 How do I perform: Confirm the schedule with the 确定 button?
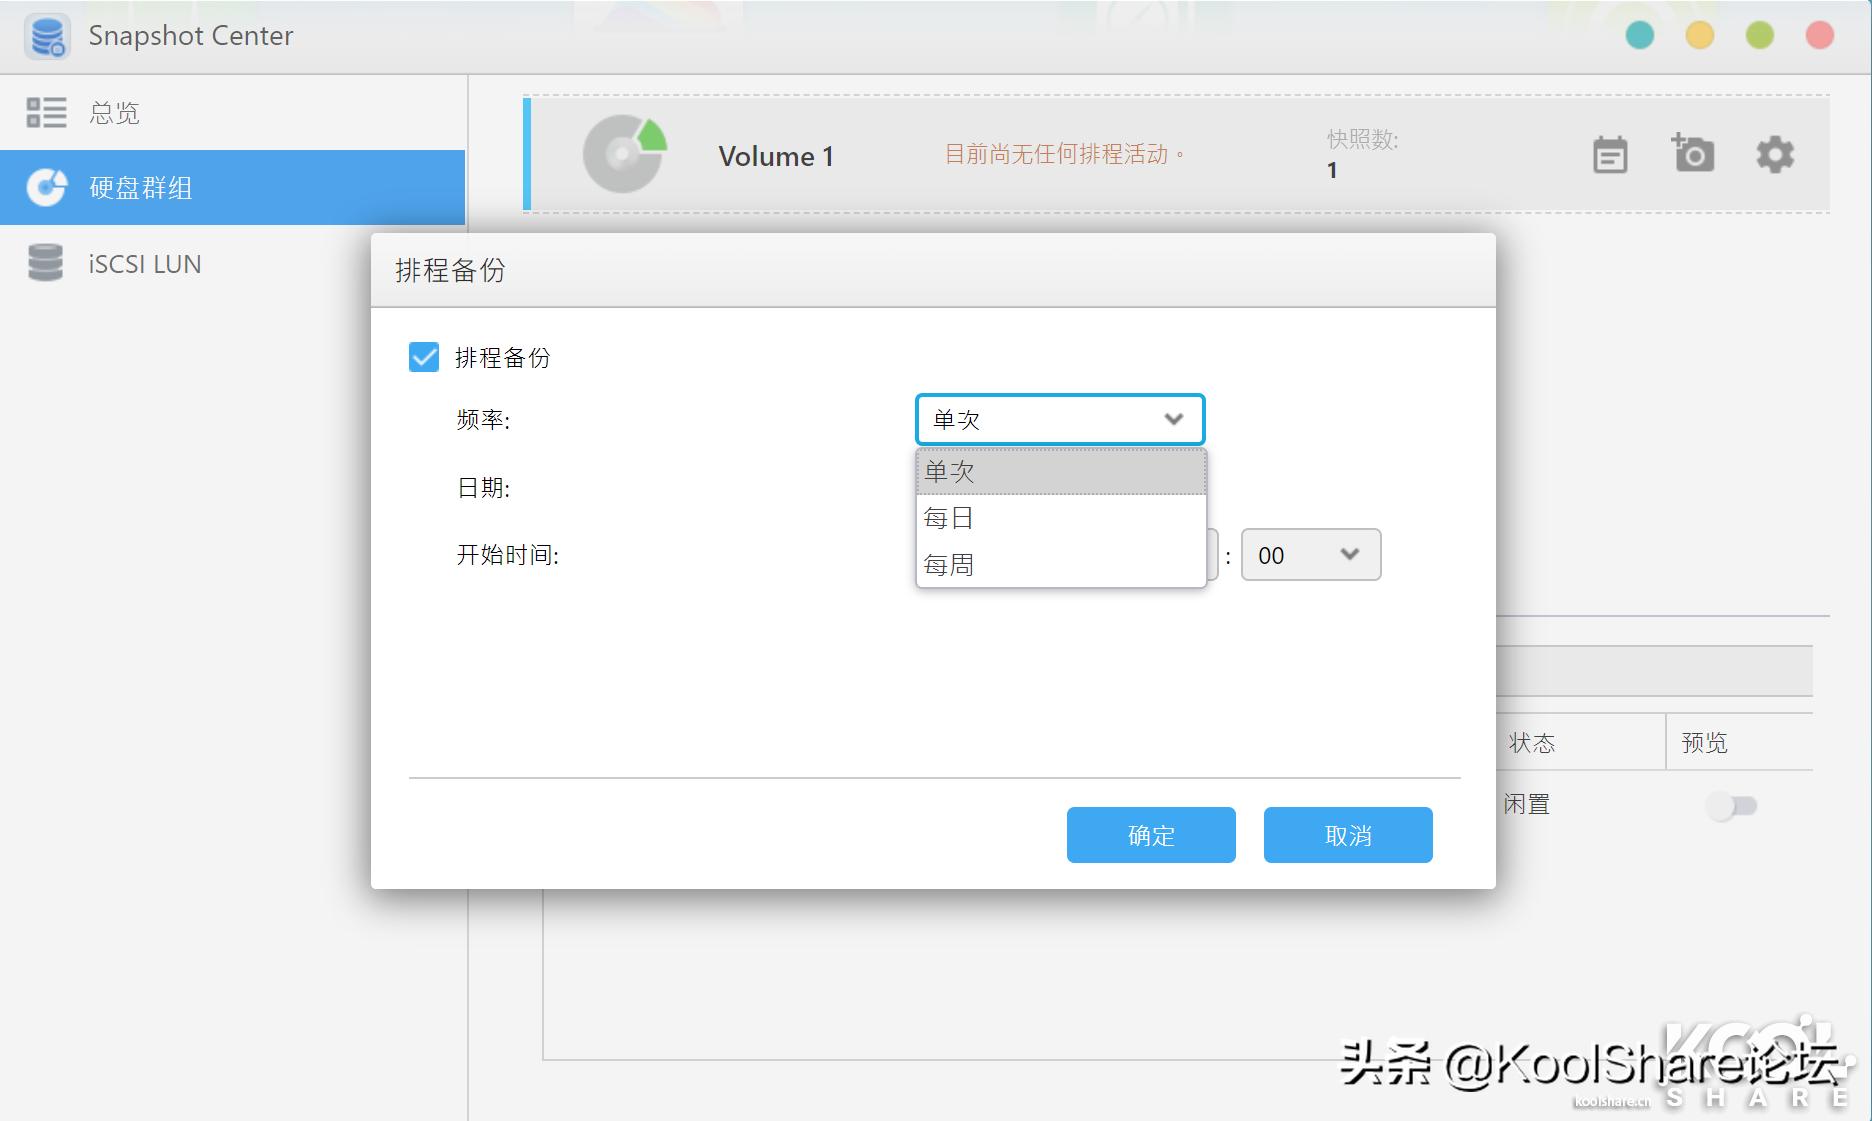1150,834
